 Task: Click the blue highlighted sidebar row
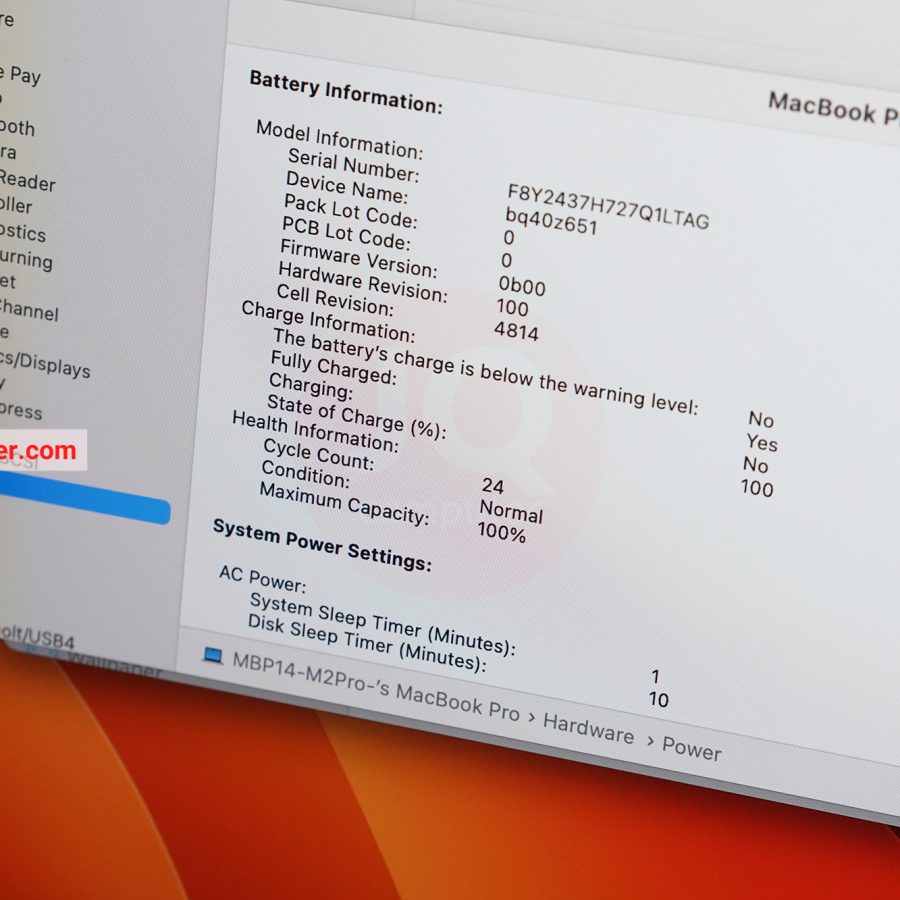[x=85, y=498]
